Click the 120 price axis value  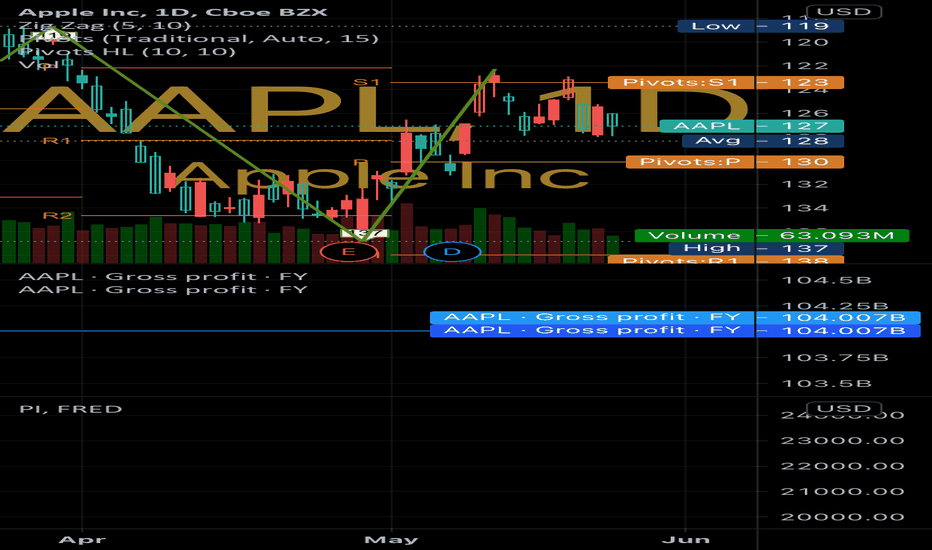coord(805,42)
